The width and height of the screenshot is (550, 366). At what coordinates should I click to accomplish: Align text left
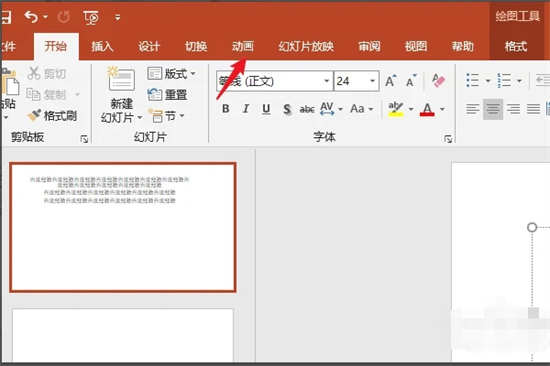click(x=472, y=109)
